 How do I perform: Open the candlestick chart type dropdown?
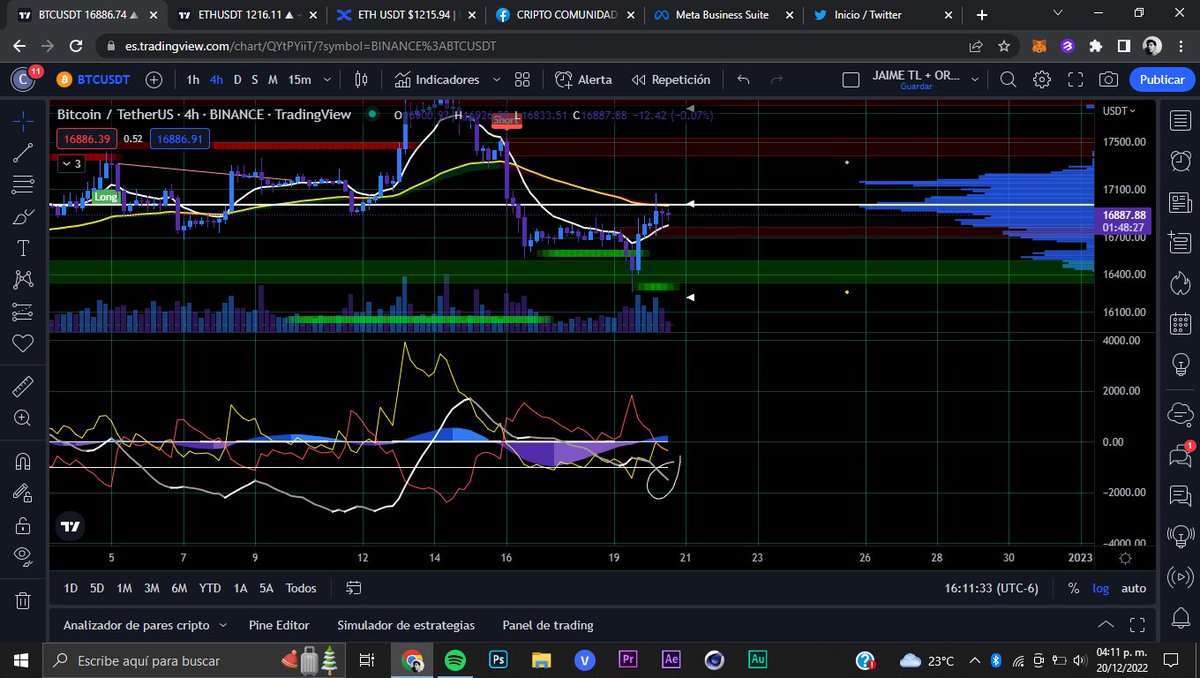click(x=362, y=80)
